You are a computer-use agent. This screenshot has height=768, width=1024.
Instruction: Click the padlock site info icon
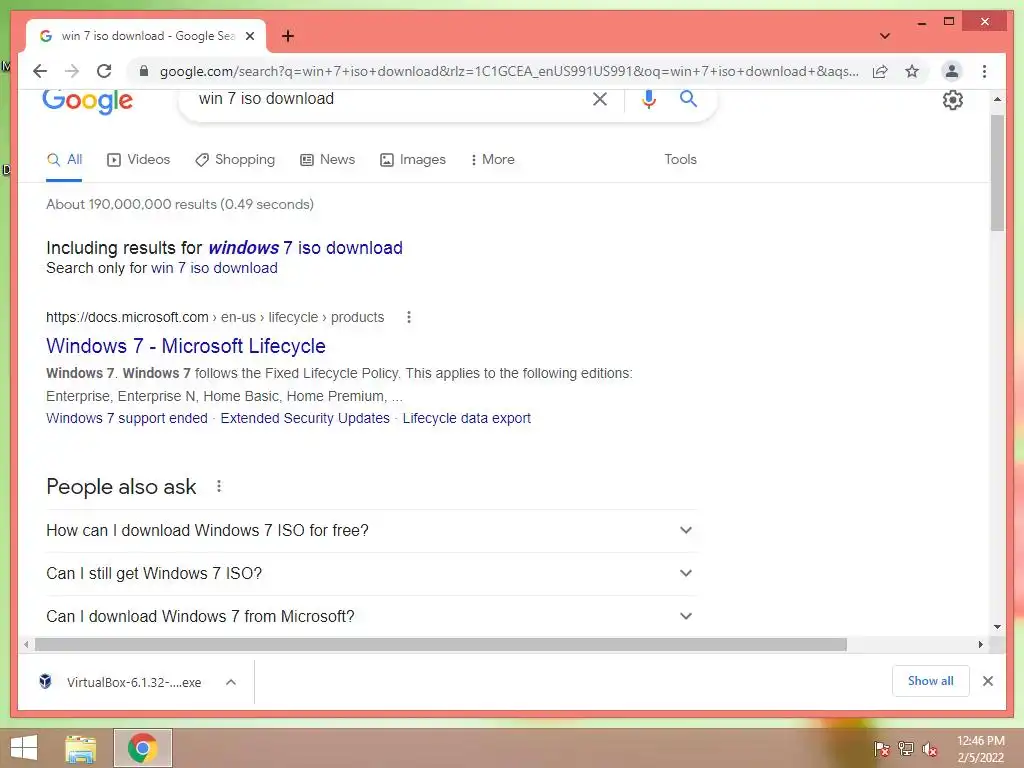[144, 71]
